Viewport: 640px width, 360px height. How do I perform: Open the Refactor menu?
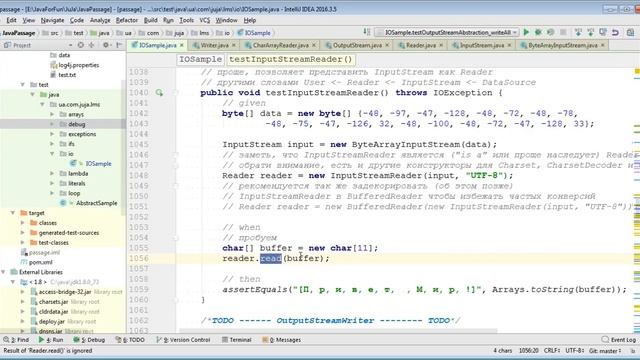pos(127,20)
